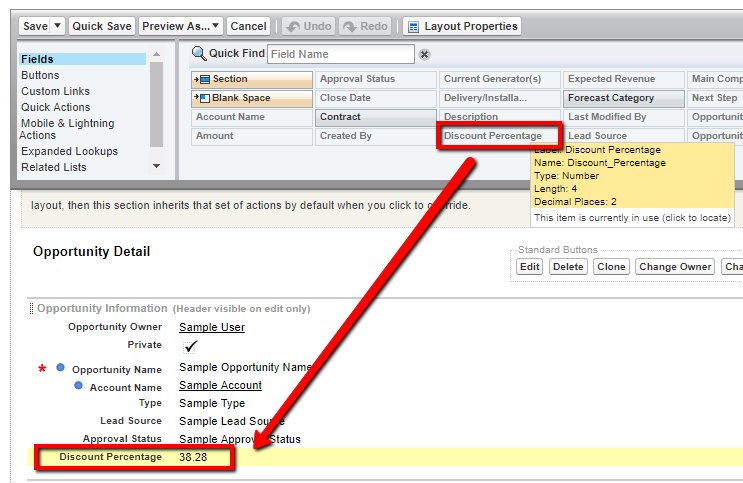
Task: Click the Discount Percentage value 38.28
Action: pyautogui.click(x=193, y=457)
